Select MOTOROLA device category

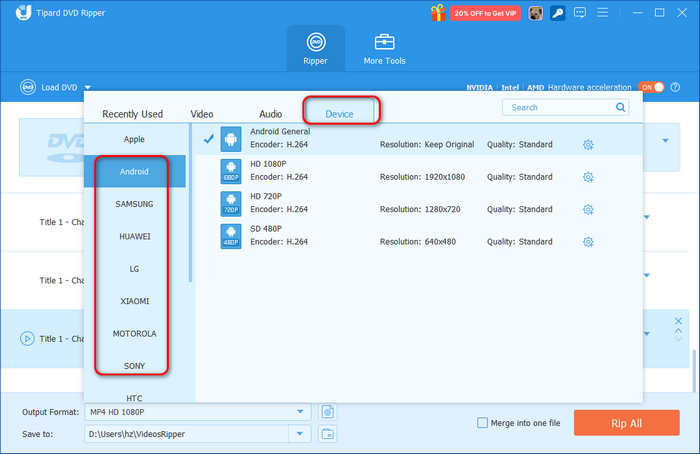134,333
